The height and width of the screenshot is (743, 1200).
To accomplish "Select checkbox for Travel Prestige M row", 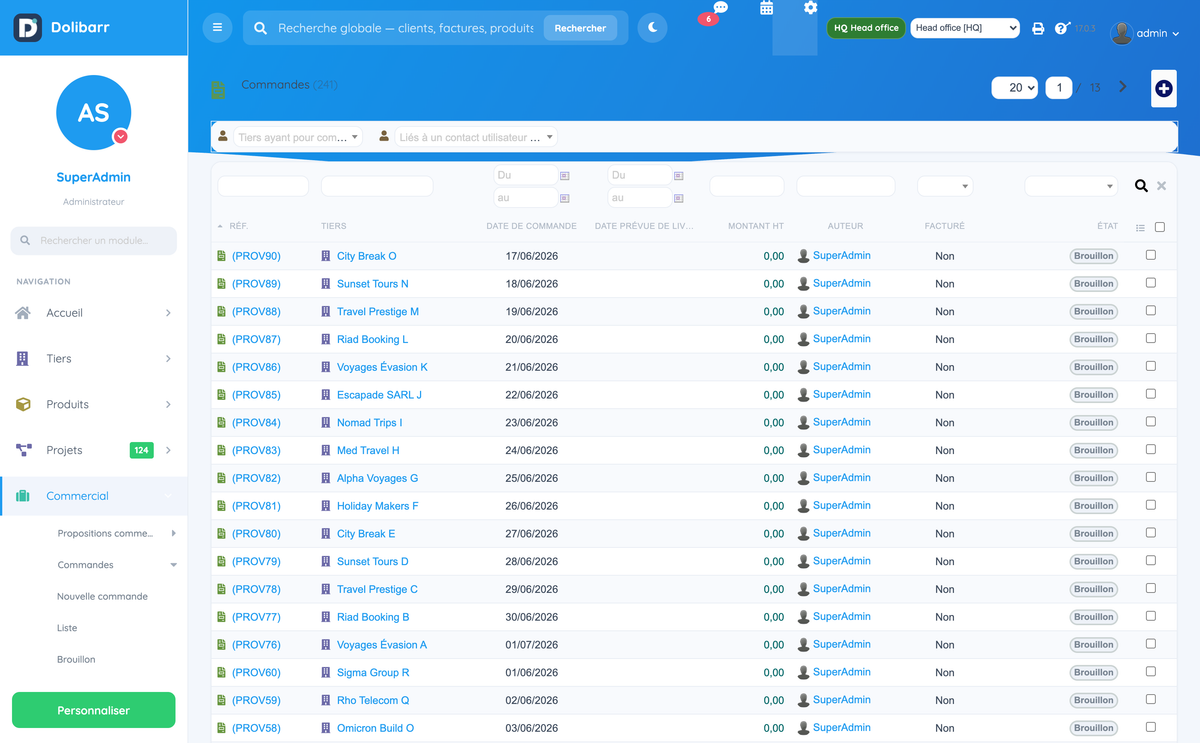I will click(x=1151, y=311).
